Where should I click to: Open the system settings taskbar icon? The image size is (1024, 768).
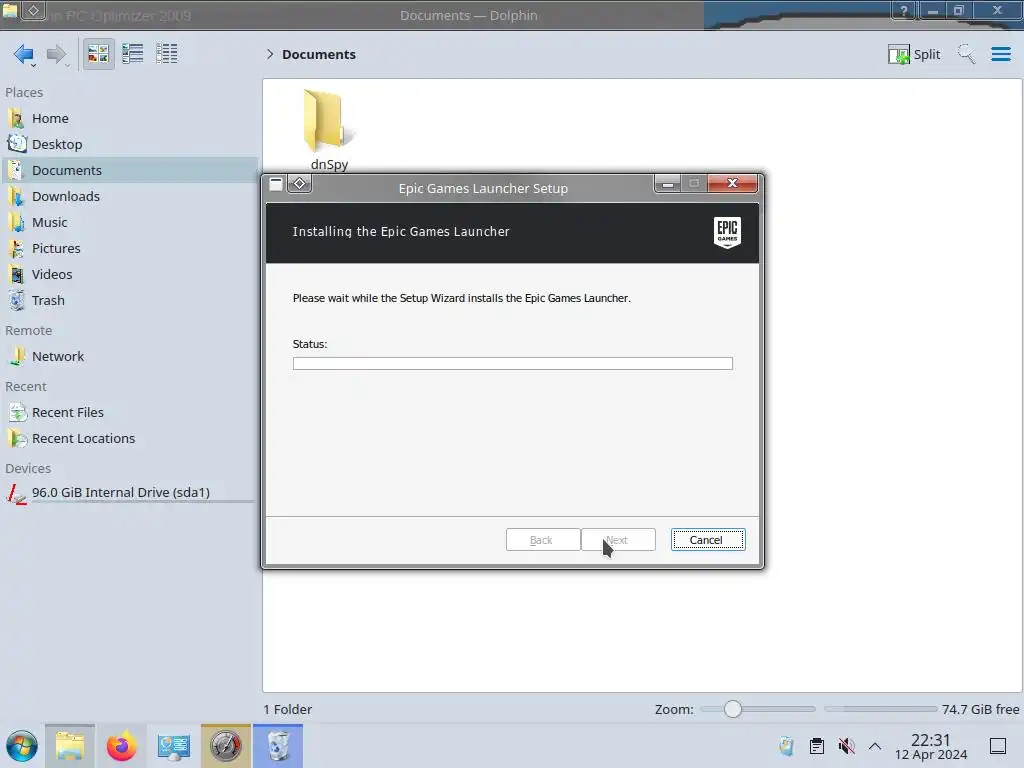[173, 746]
